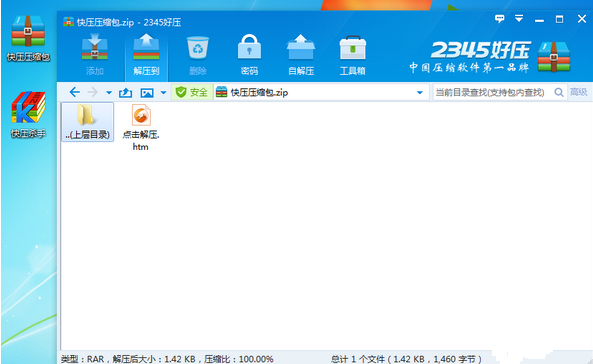The width and height of the screenshot is (593, 364).
Task: Minimize the 2345好压 window
Action: (x=539, y=20)
